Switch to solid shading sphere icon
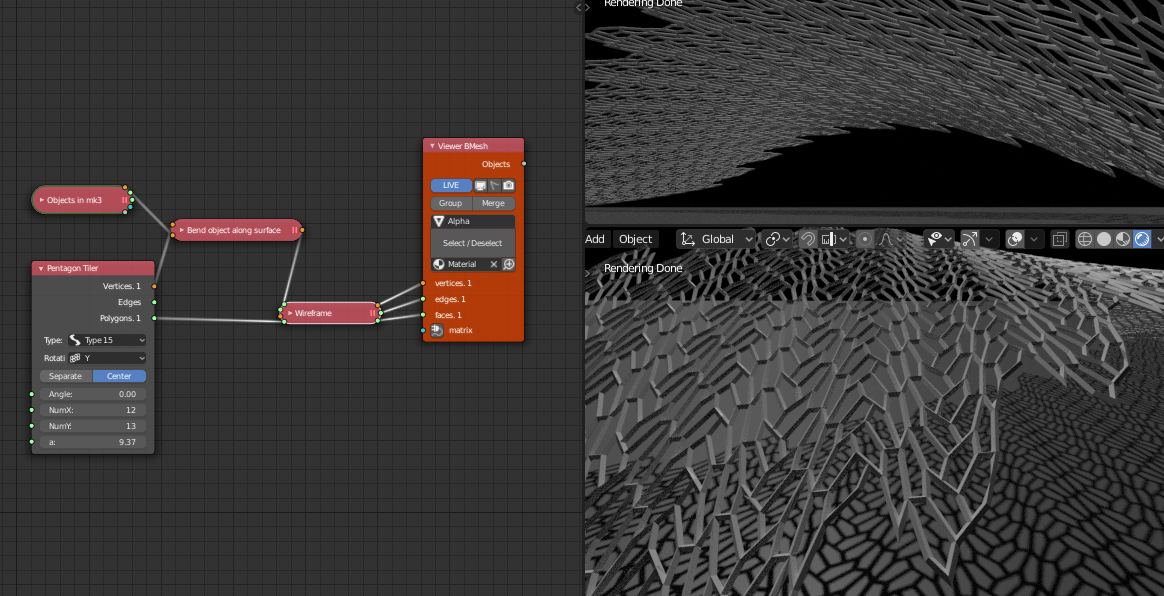1164x596 pixels. (1104, 239)
